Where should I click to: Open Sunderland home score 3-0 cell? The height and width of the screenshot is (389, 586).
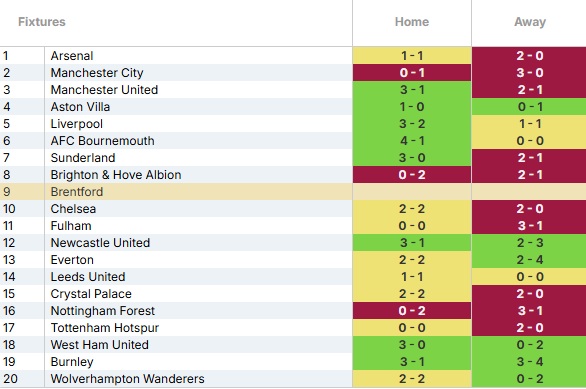[x=412, y=158]
